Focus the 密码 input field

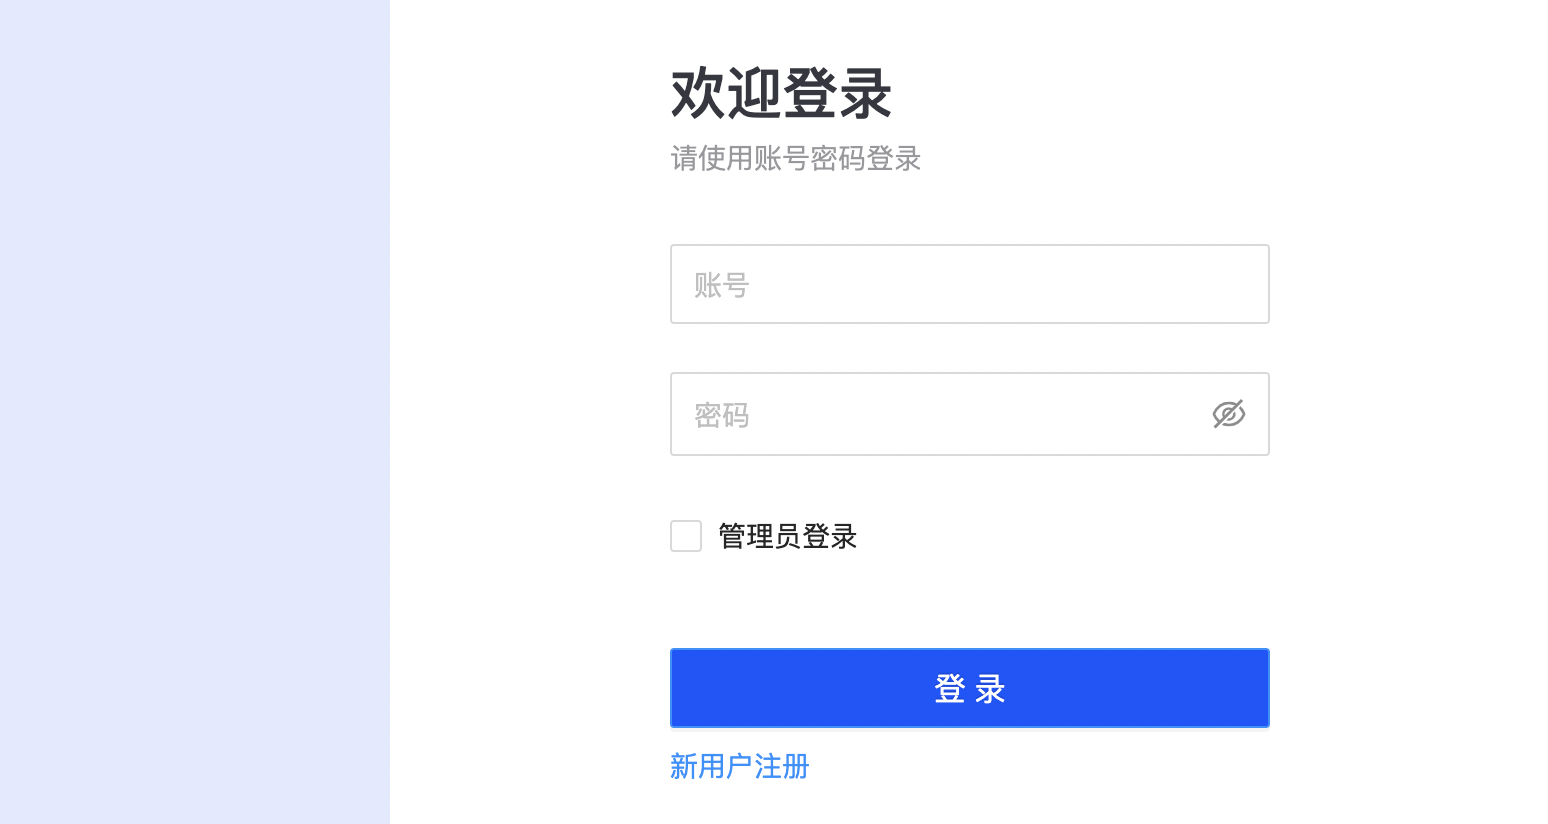click(940, 414)
